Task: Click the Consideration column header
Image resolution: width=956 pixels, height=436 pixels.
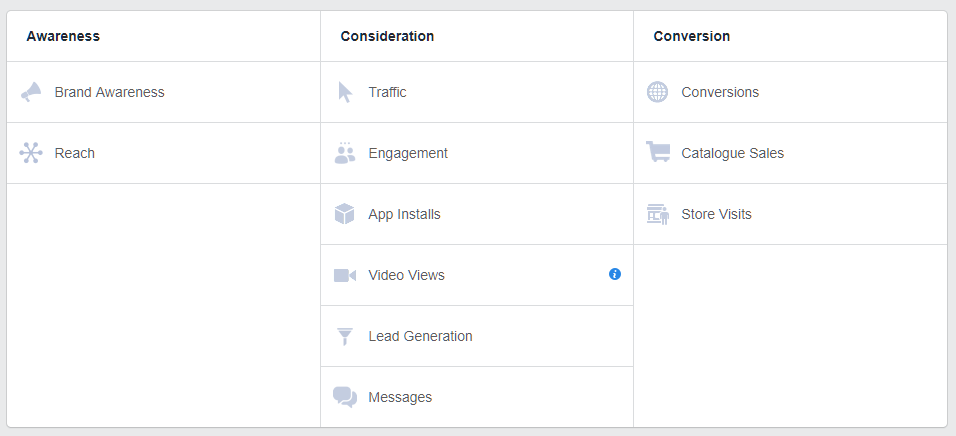Action: tap(387, 36)
